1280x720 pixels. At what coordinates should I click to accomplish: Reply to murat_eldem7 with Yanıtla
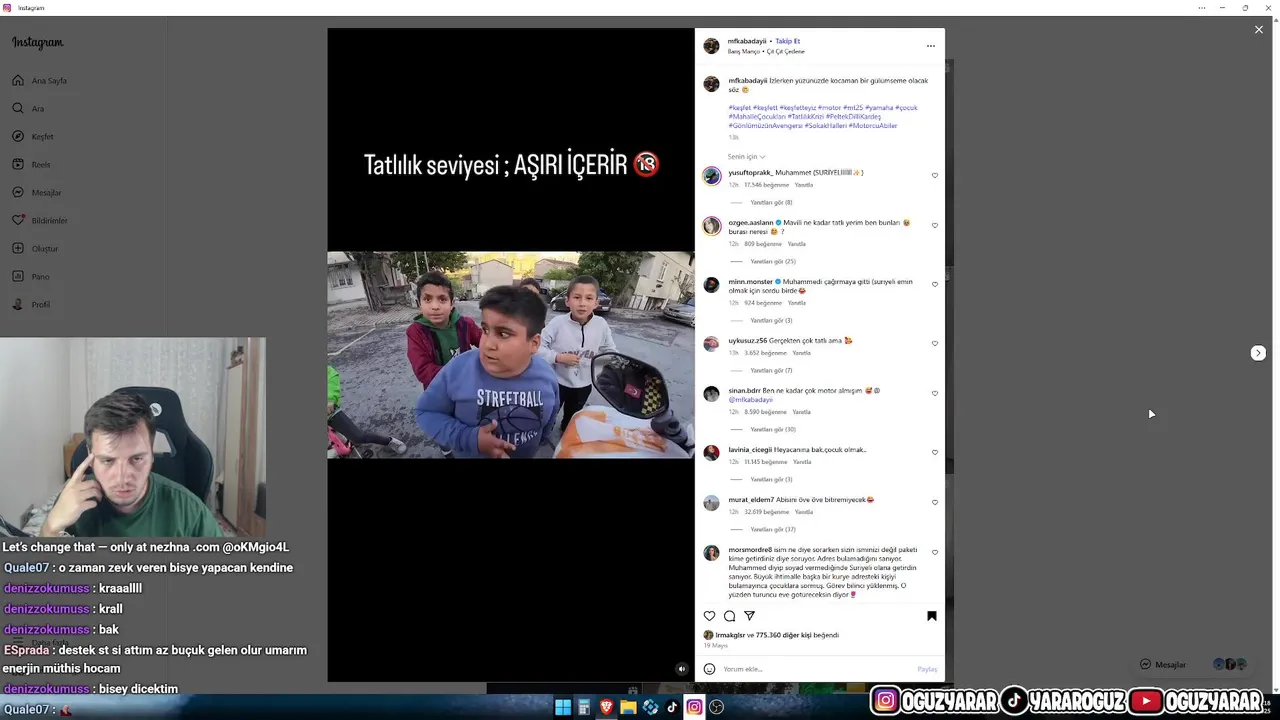click(804, 512)
